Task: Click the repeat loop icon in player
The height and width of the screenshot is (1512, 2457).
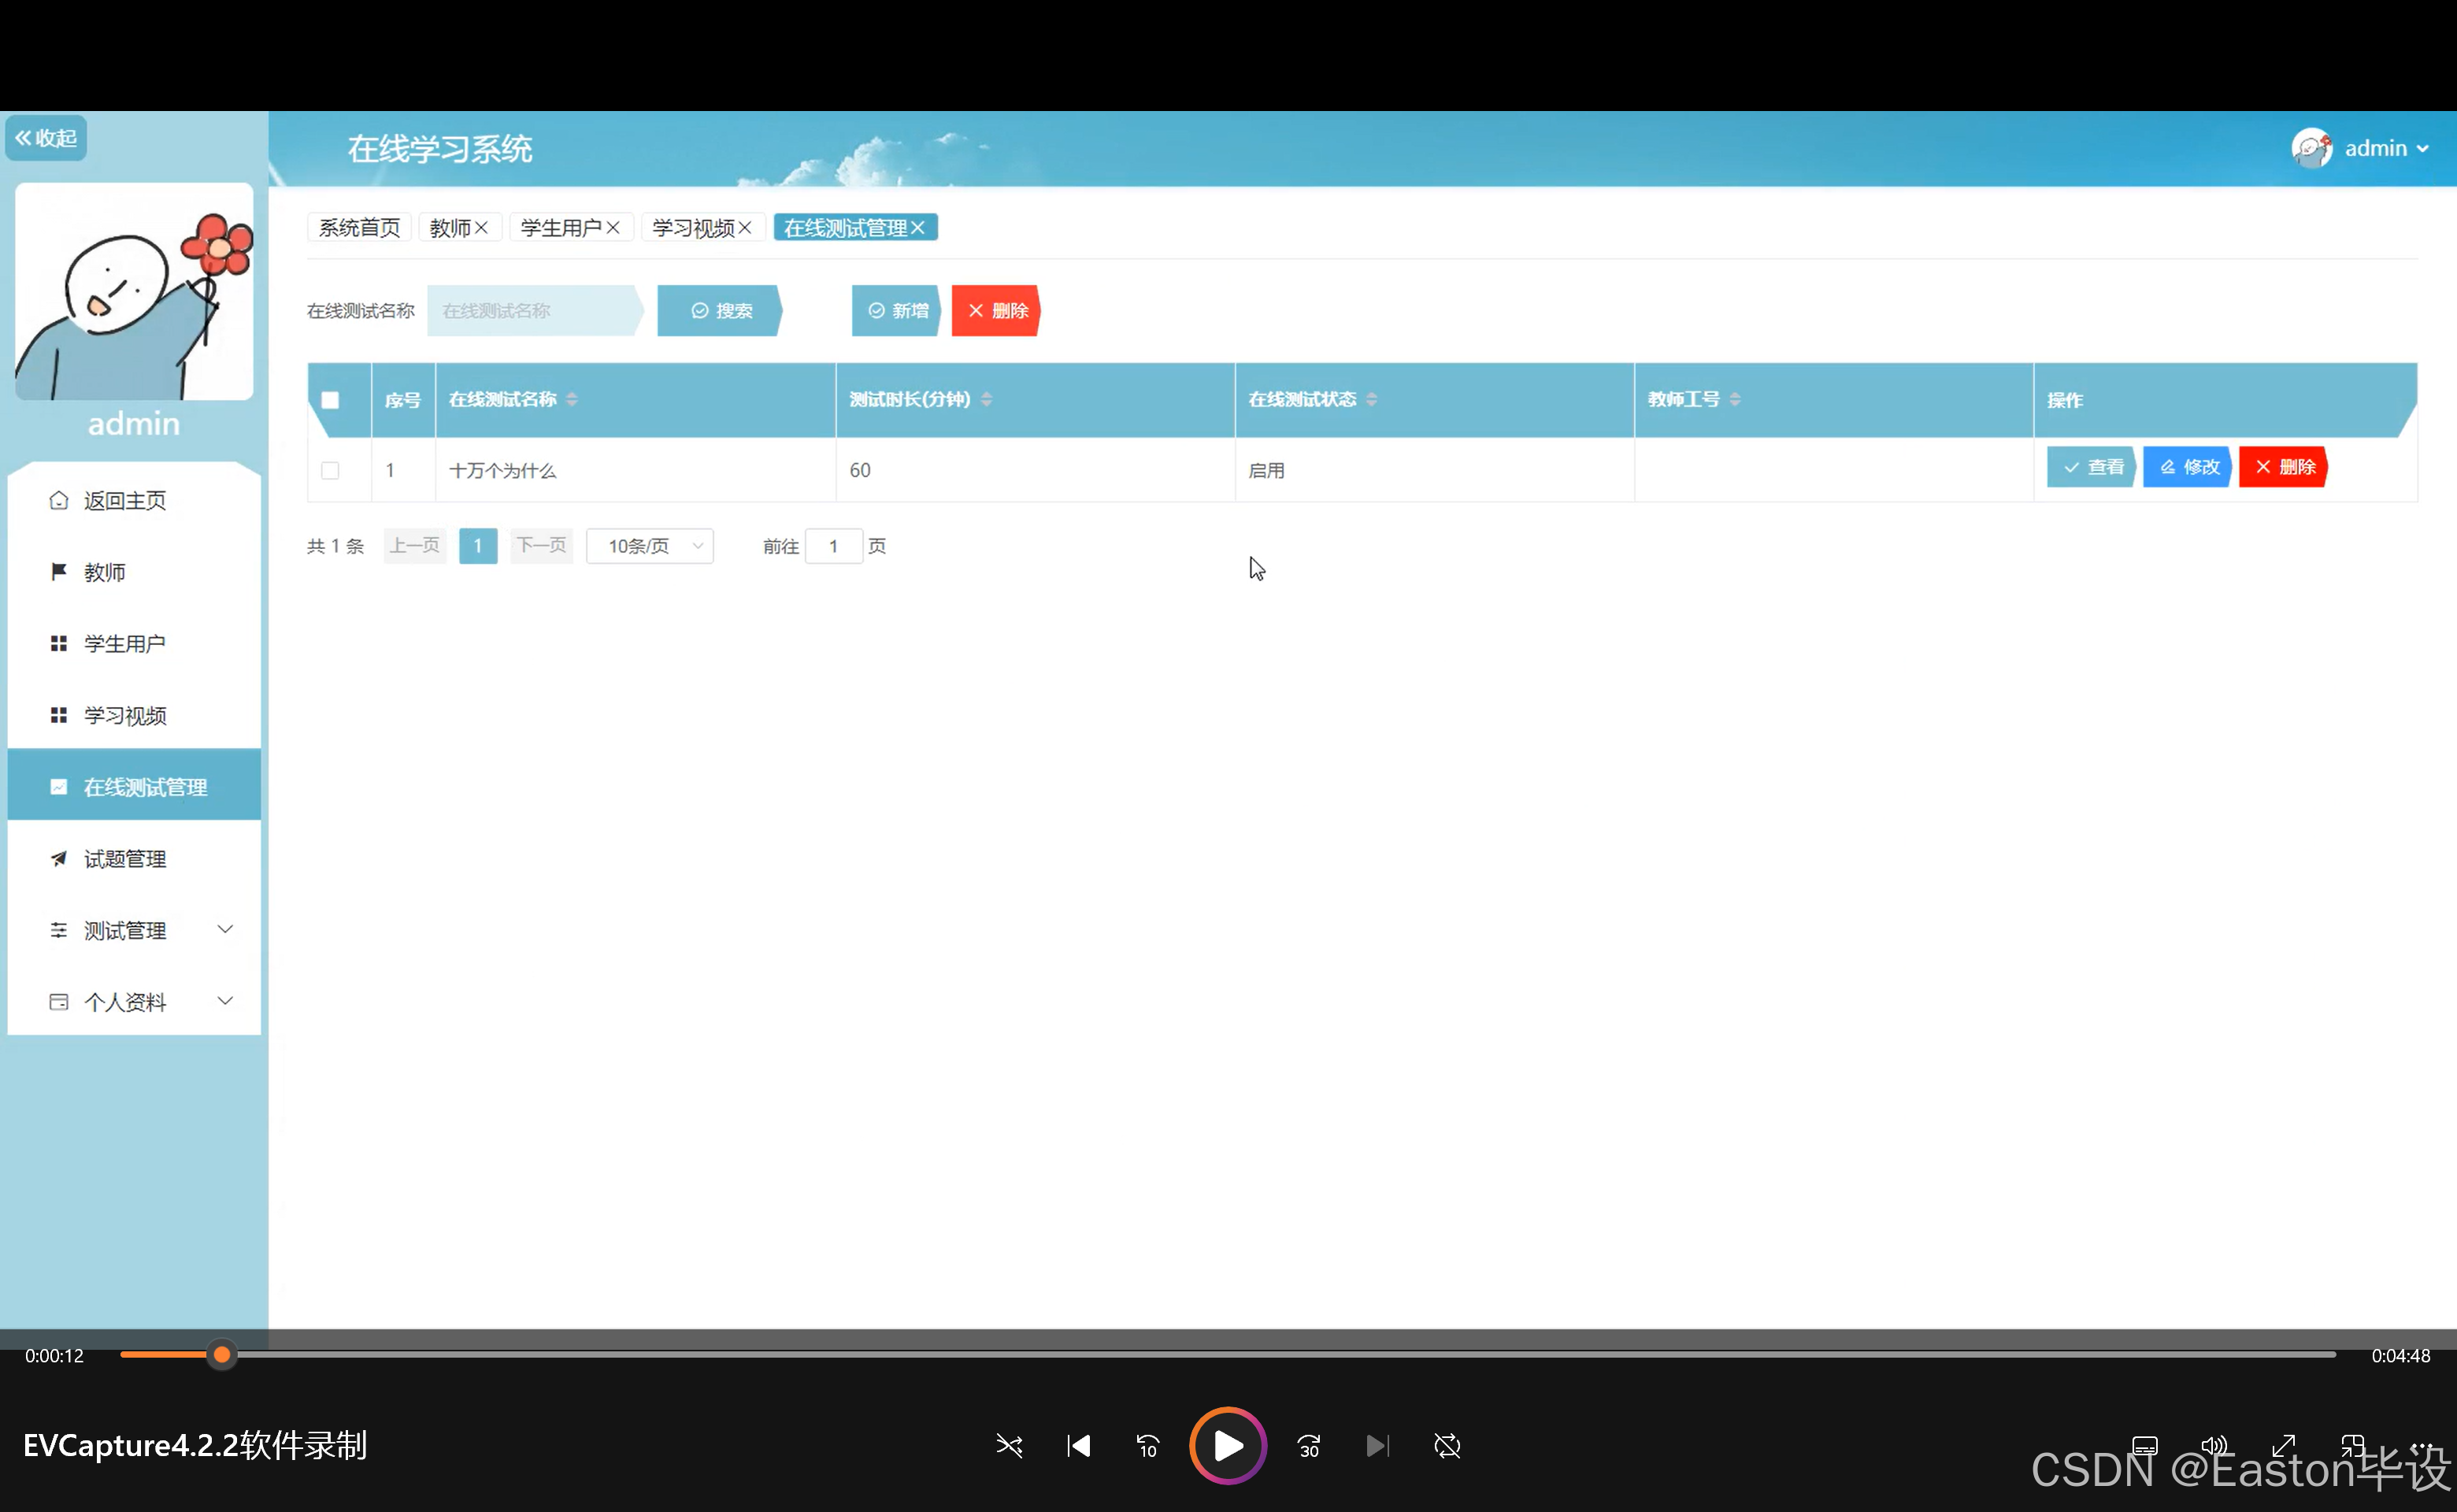Action: point(1447,1446)
